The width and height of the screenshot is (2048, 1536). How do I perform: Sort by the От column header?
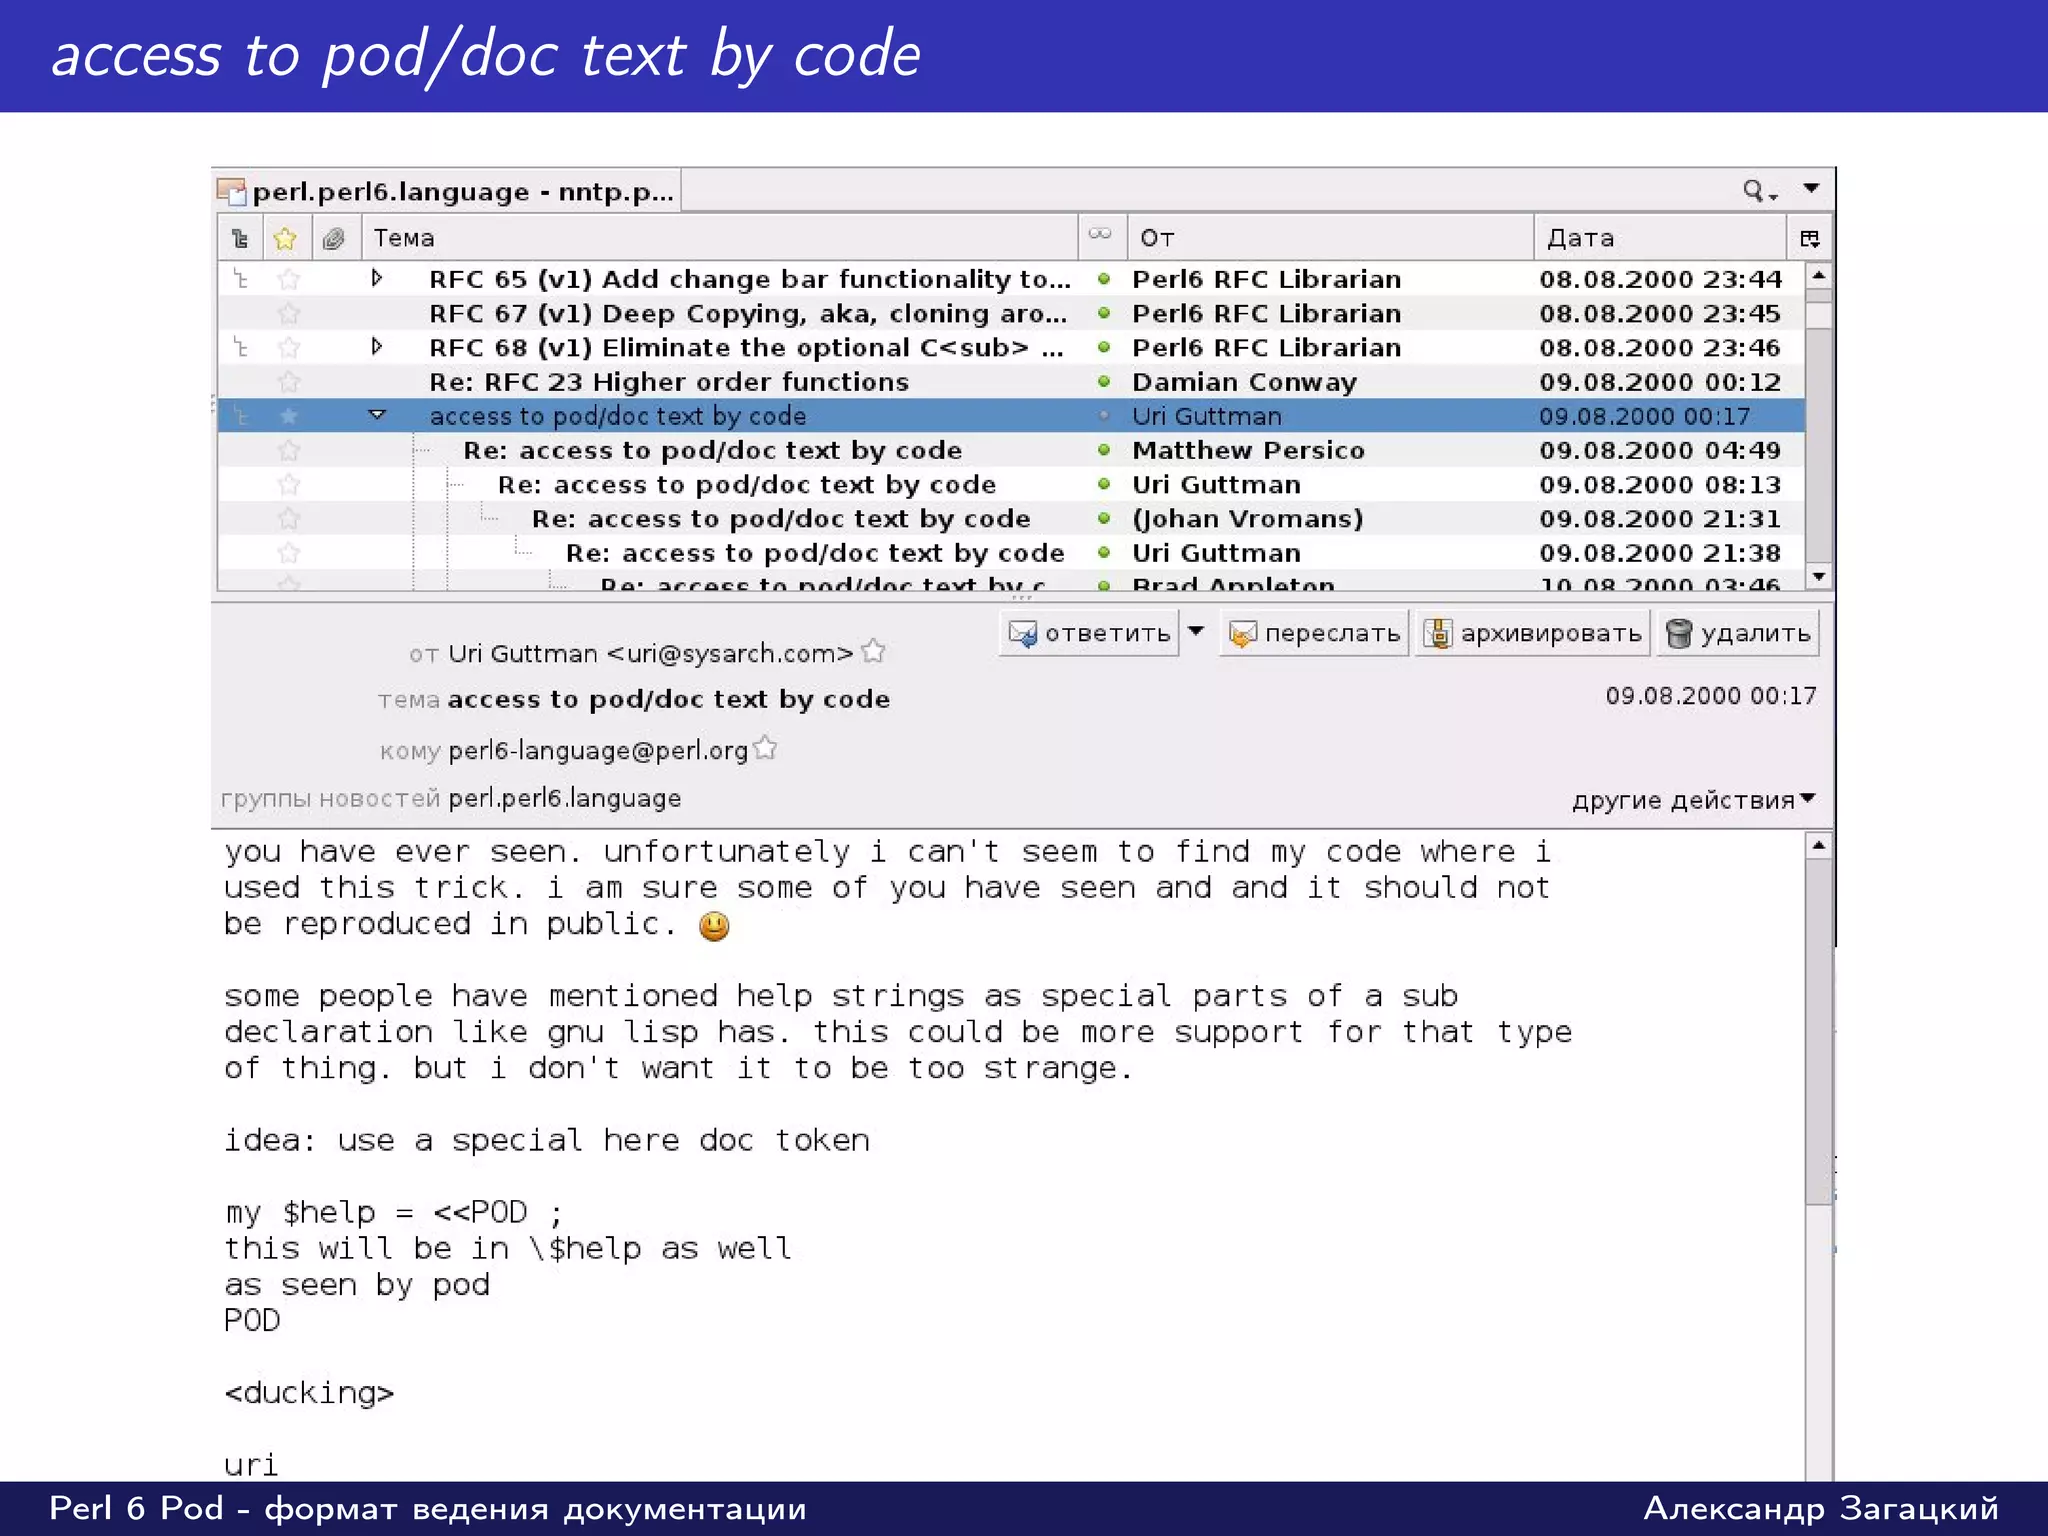[1330, 238]
